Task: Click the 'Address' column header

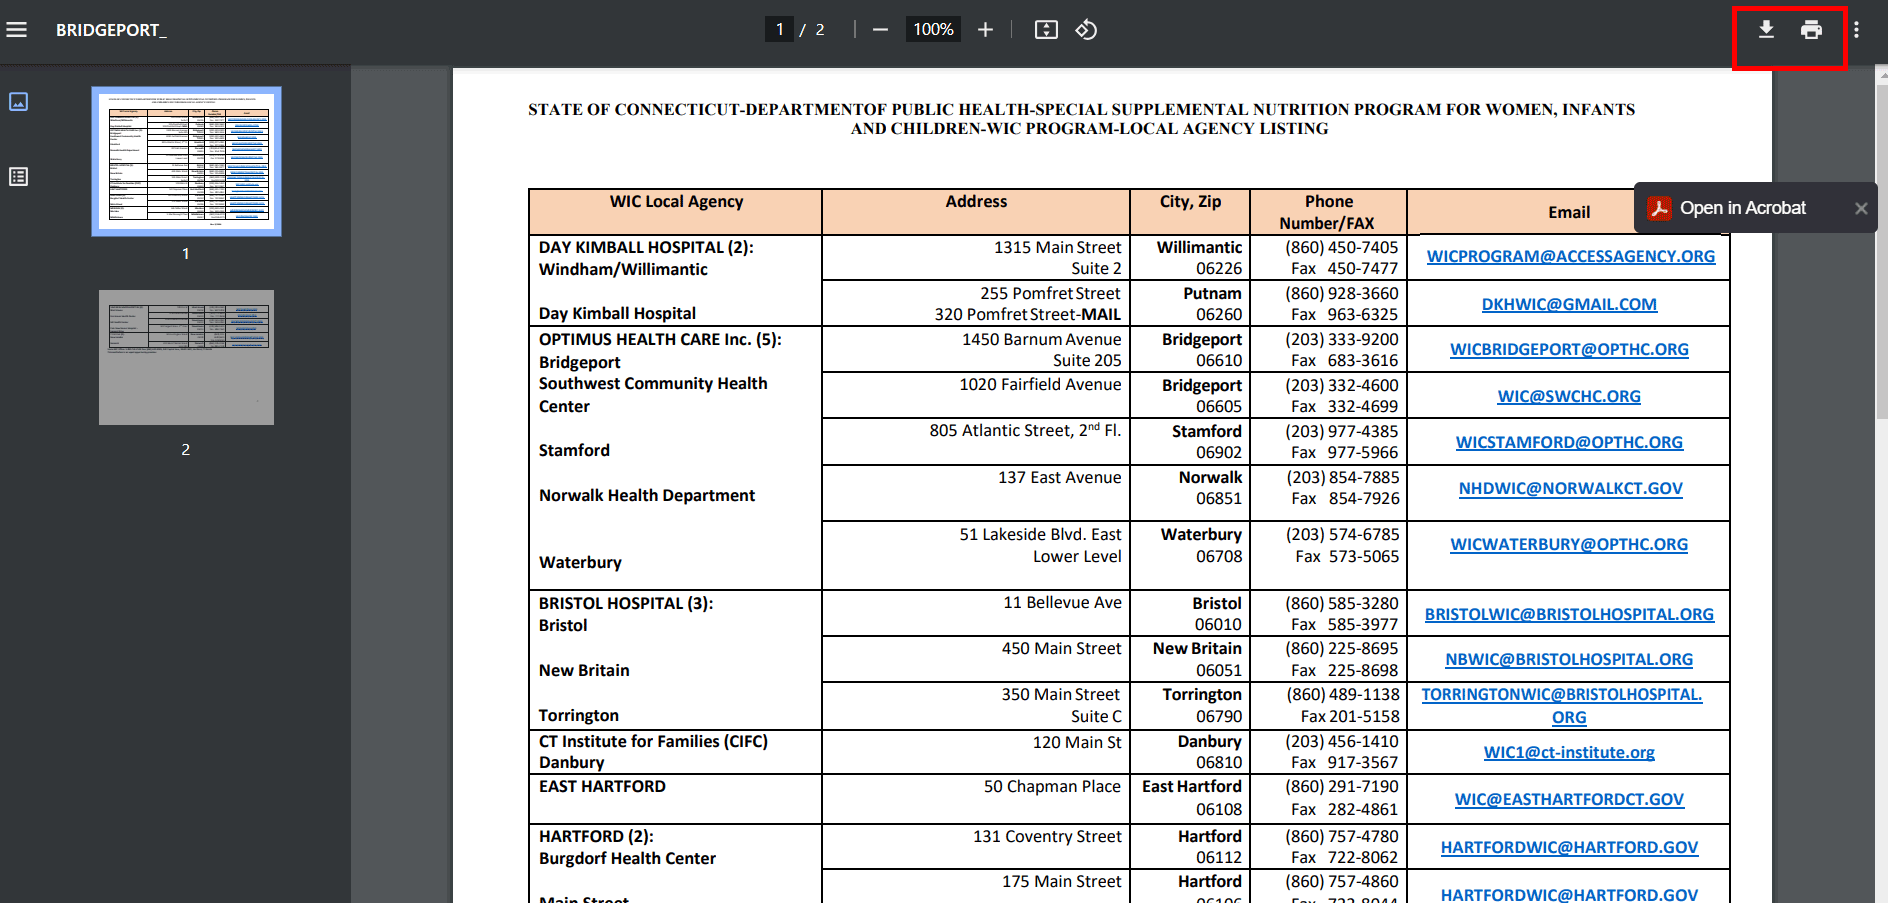Action: click(976, 202)
